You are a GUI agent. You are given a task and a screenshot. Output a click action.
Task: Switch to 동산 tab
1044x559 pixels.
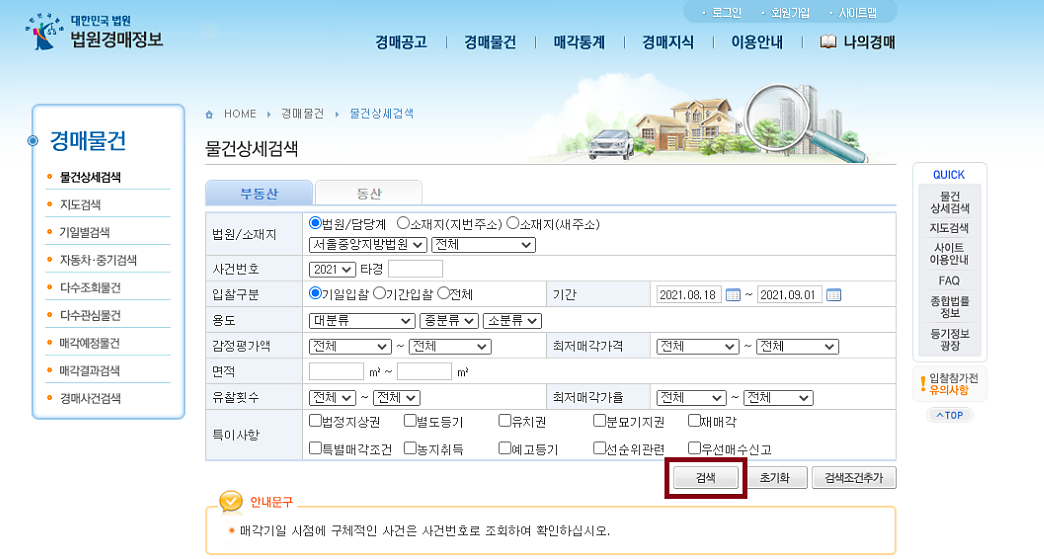pyautogui.click(x=369, y=193)
